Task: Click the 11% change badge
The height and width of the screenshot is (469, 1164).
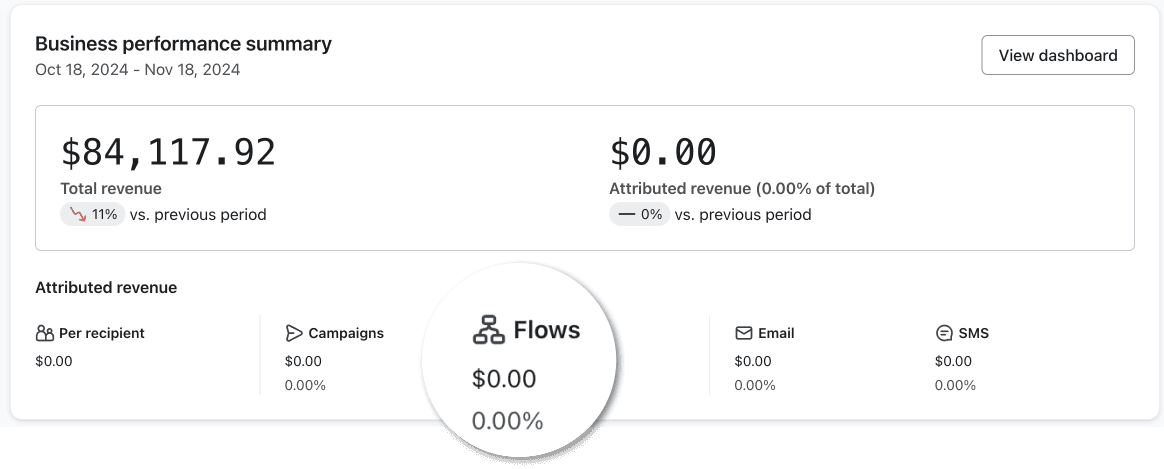Action: 93,215
